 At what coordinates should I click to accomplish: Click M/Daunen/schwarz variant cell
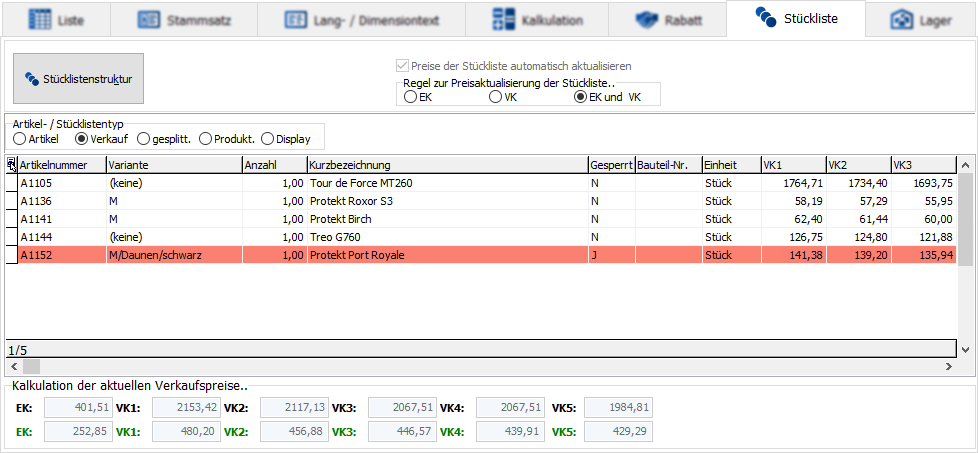[174, 255]
